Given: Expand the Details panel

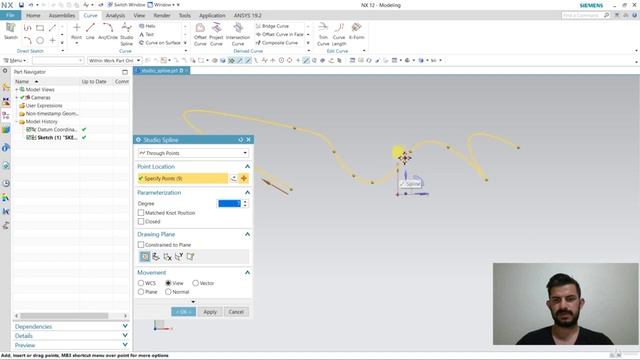Looking at the screenshot, I should tap(125, 336).
